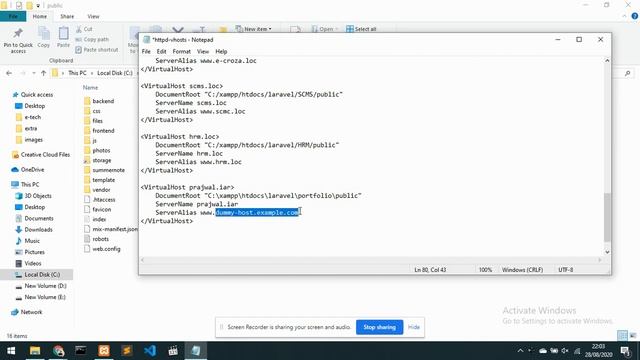Select This PC in navigation pane
The height and width of the screenshot is (360, 640).
(x=26, y=184)
